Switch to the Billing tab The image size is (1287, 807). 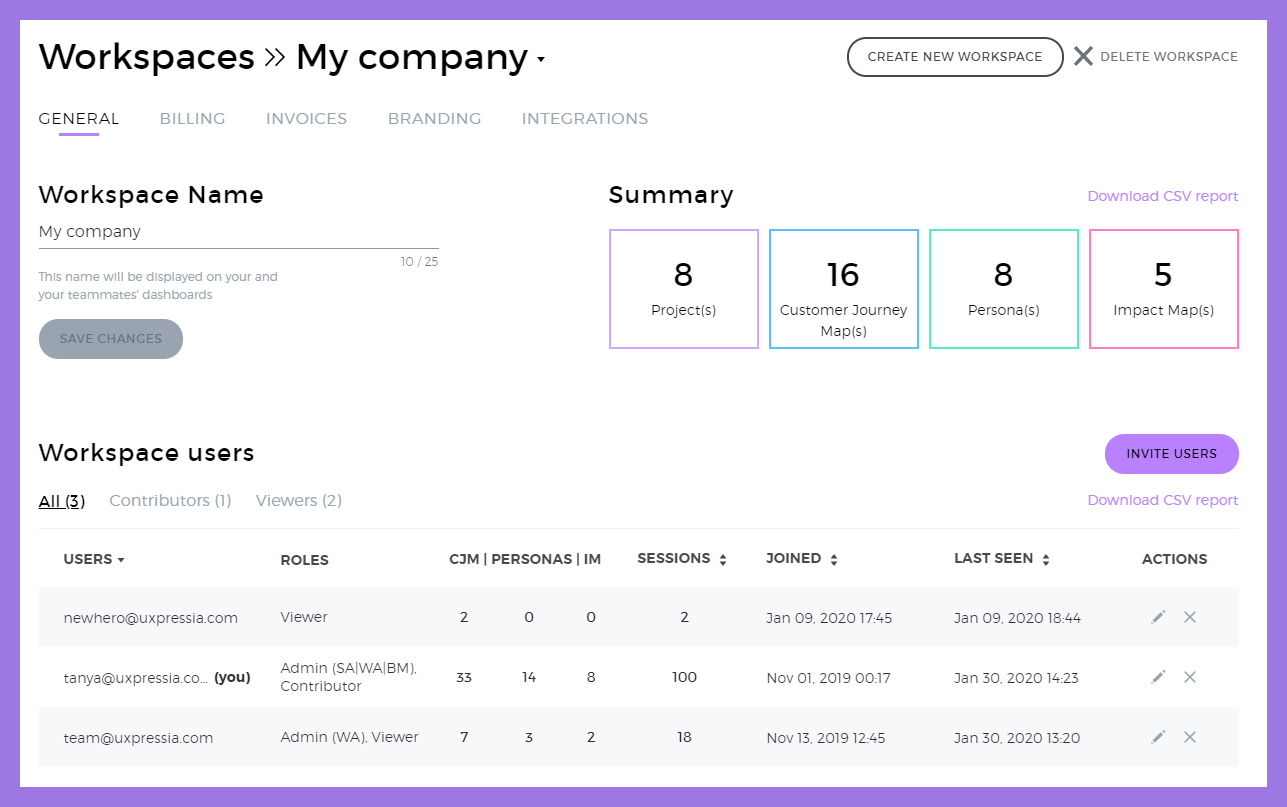(192, 119)
